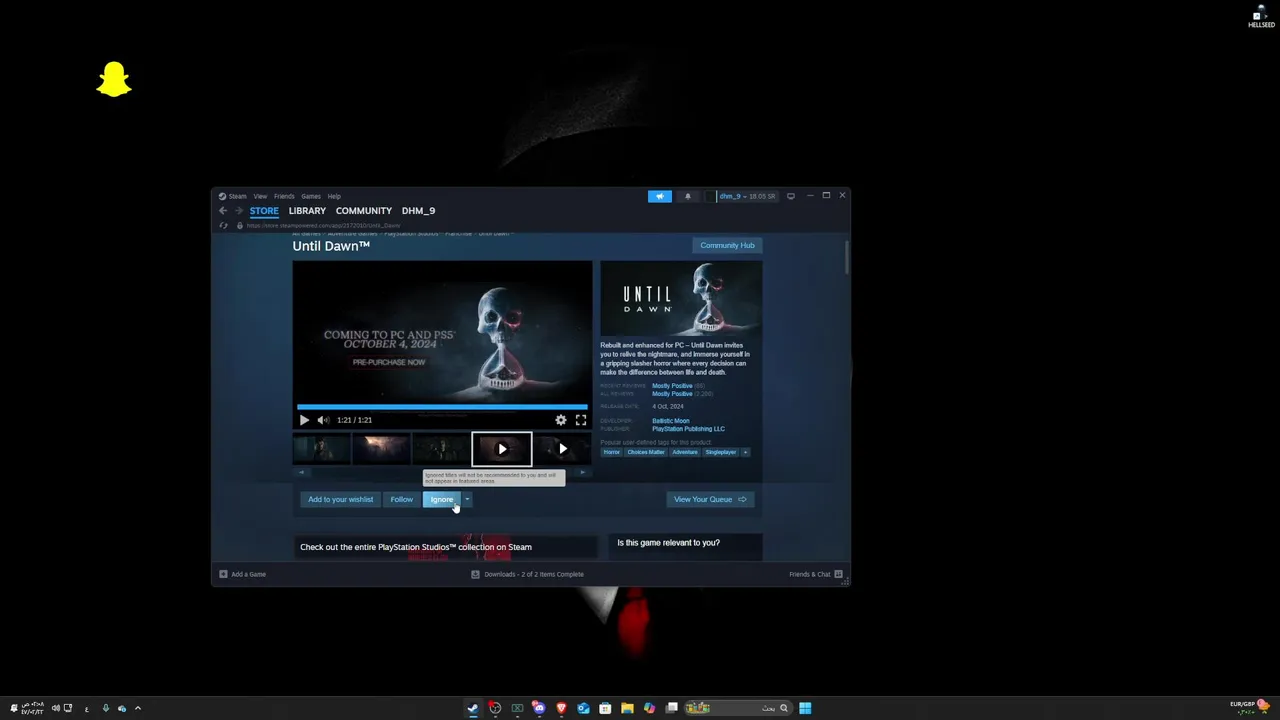Screen dimensions: 1280x720
Task: Click the taskbar search box
Action: (738, 708)
